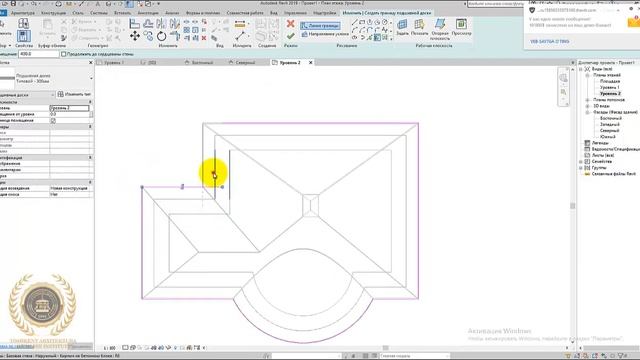This screenshot has height=360, width=640.
Task: Click the view scale 1:100 in view control bar
Action: click(x=110, y=348)
